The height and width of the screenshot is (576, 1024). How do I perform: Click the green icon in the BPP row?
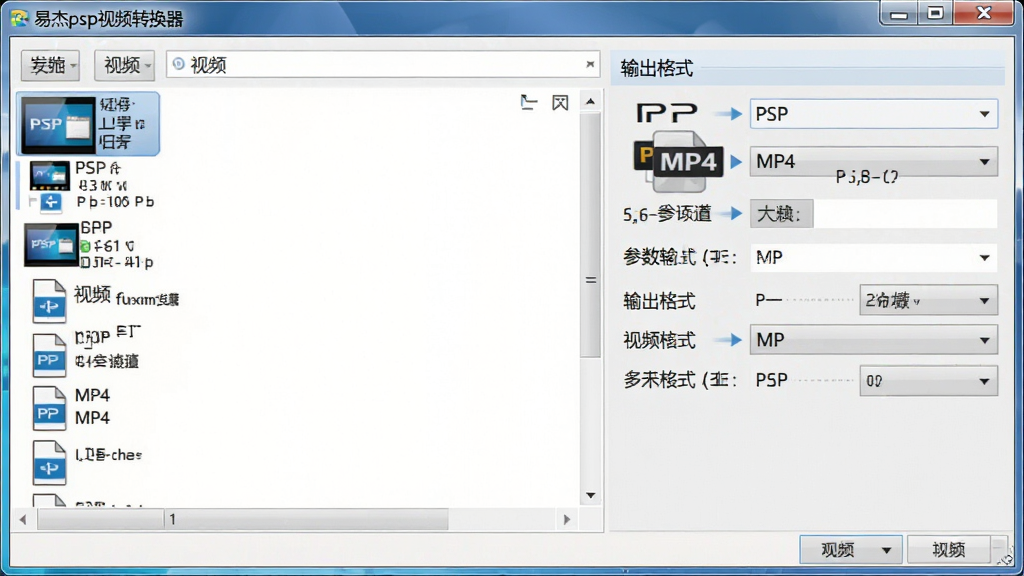(85, 246)
